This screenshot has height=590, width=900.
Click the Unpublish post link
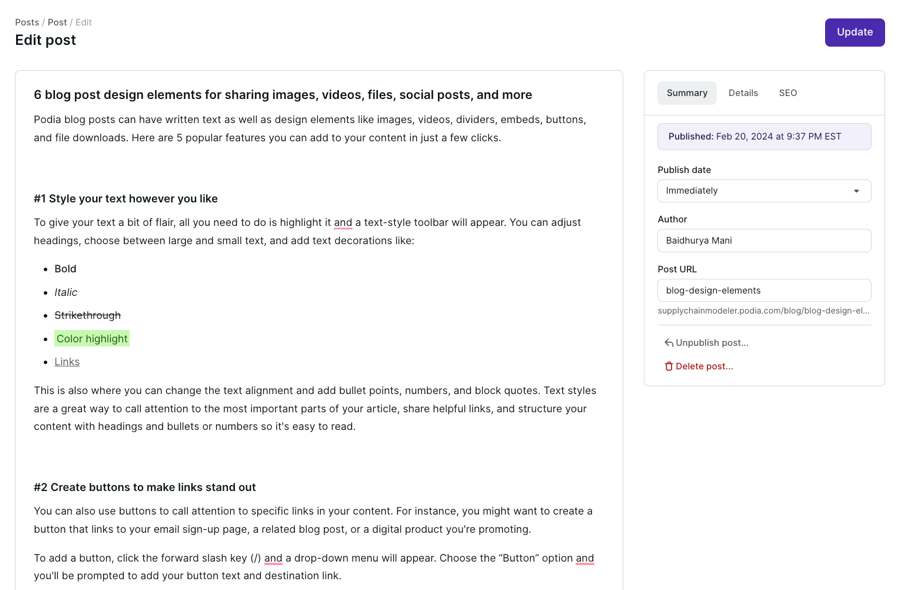(712, 343)
